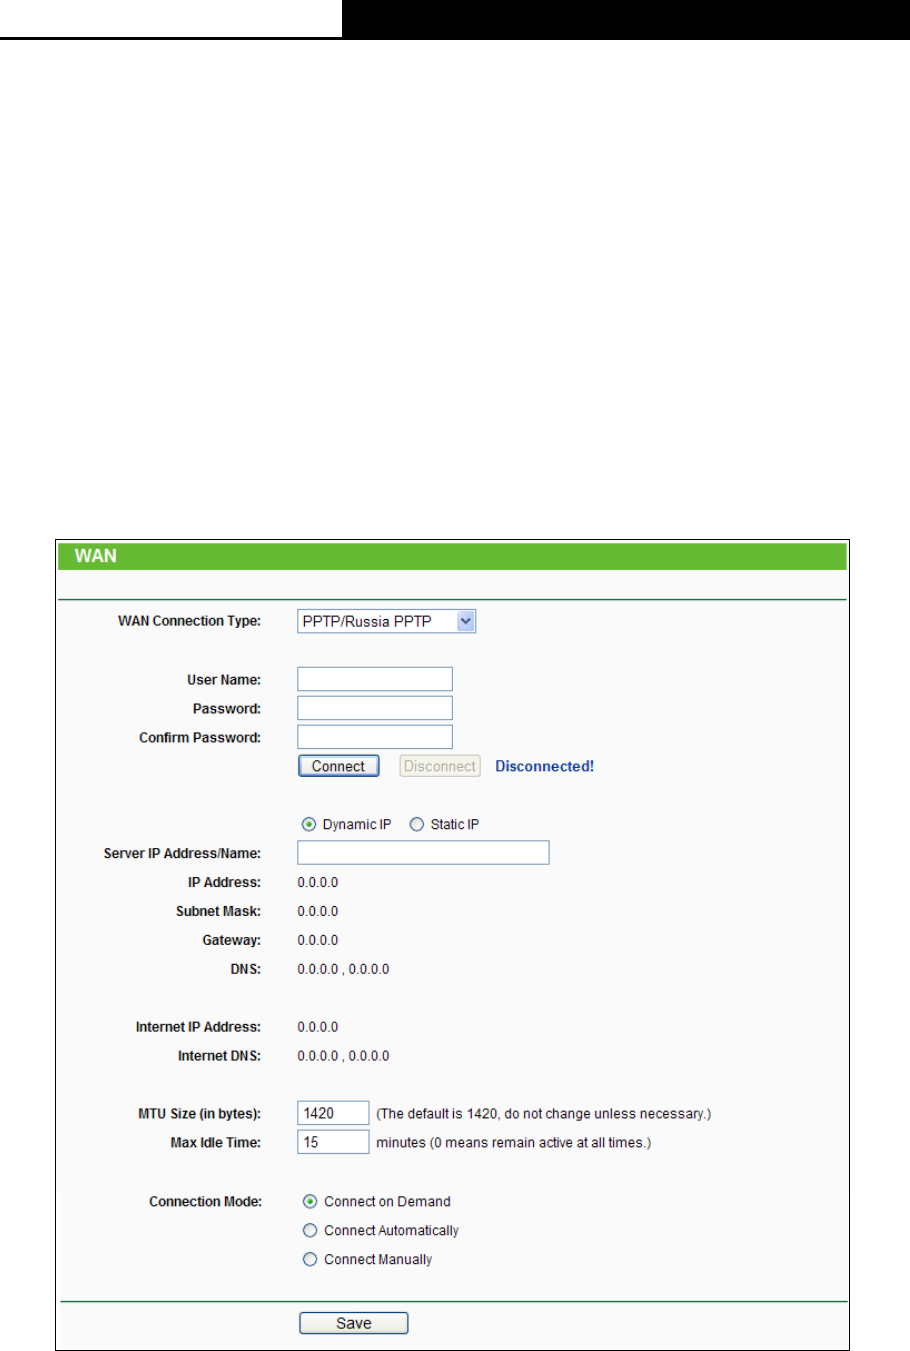Screen dimensions: 910x1351
Task: Click the MTU default 1420 note
Action: pos(544,1113)
